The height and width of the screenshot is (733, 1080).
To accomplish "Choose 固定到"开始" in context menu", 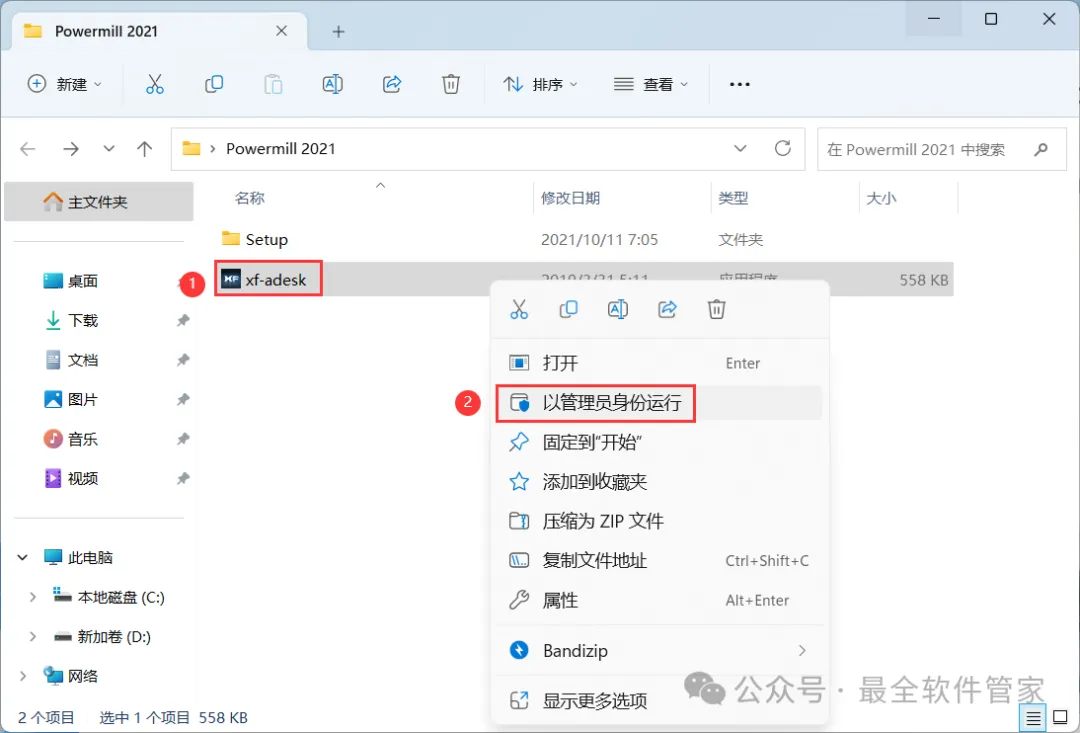I will pyautogui.click(x=659, y=442).
